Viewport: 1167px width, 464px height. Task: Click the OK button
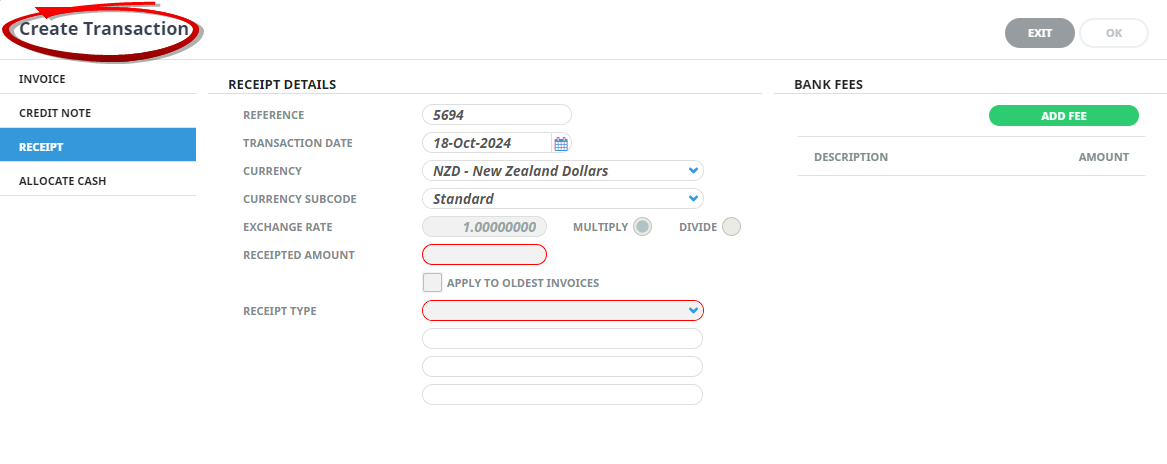(1113, 33)
